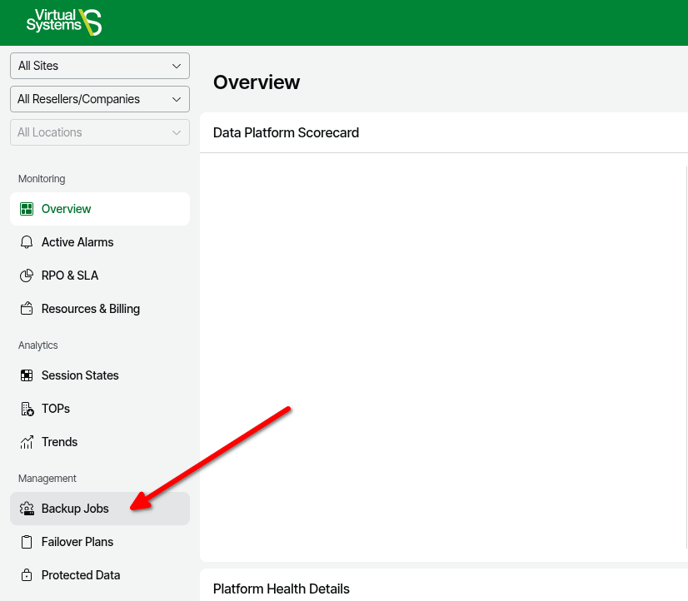688x601 pixels.
Task: Click the Virtual Systems logo
Action: click(x=64, y=22)
